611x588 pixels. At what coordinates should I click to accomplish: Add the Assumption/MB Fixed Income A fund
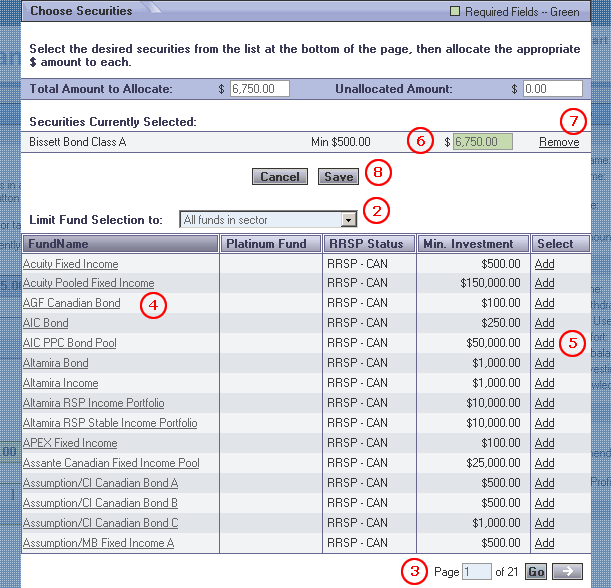[544, 543]
